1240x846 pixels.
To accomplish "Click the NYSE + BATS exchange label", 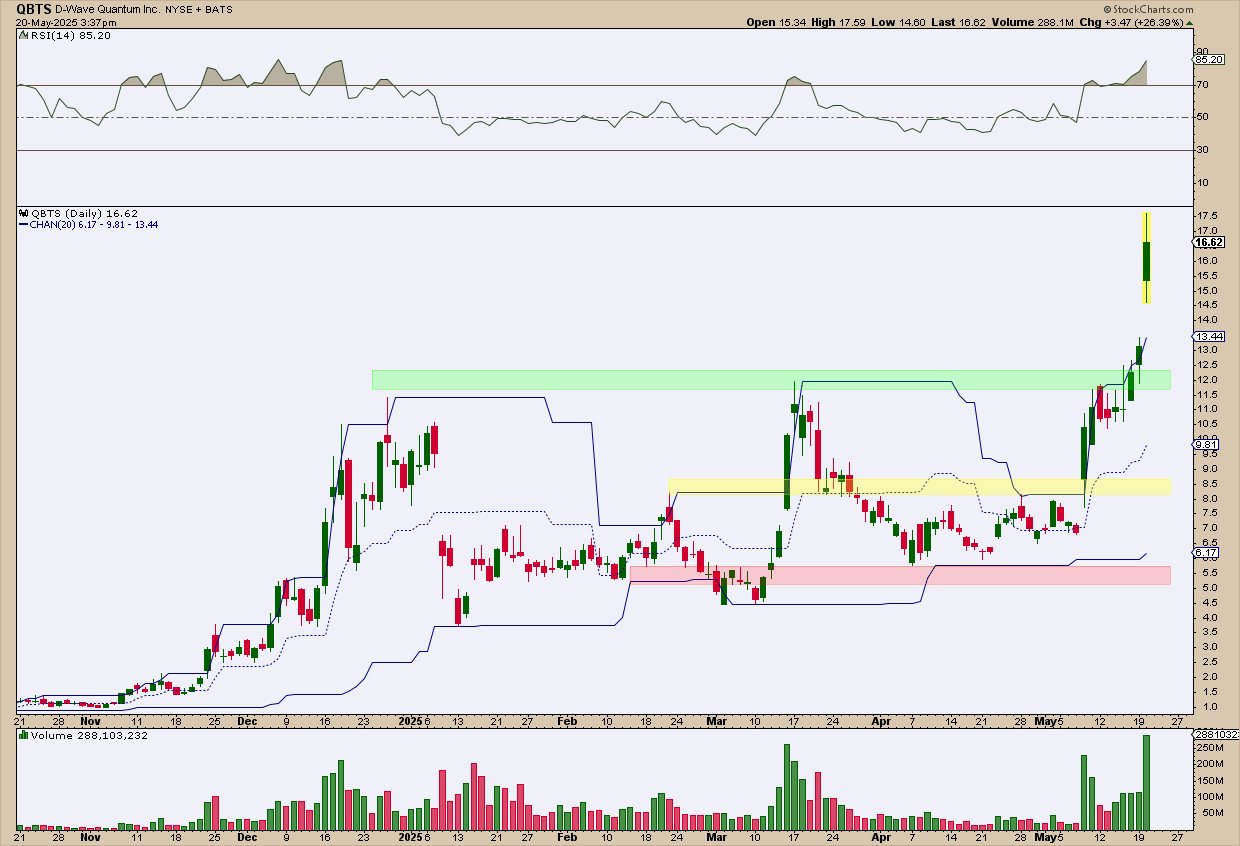I will [x=200, y=9].
